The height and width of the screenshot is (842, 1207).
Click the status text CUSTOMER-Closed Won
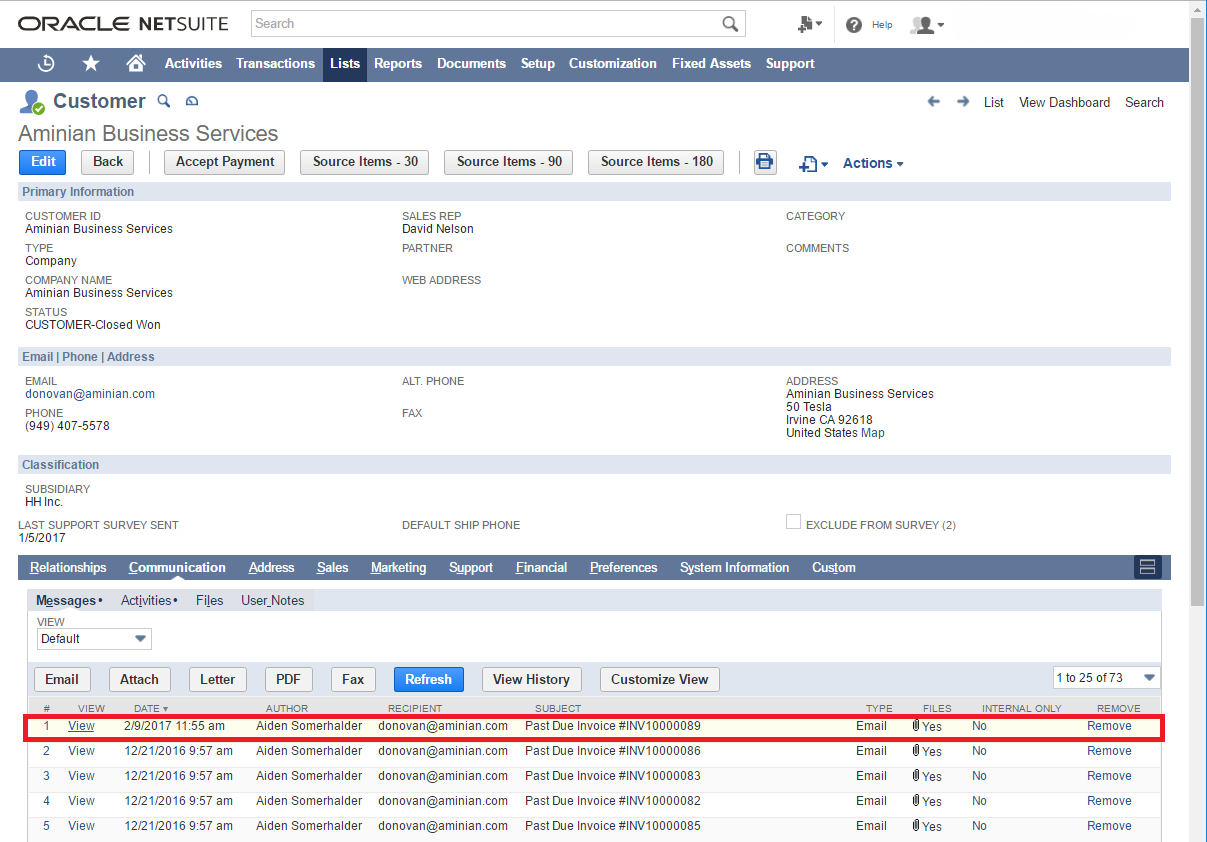point(93,325)
